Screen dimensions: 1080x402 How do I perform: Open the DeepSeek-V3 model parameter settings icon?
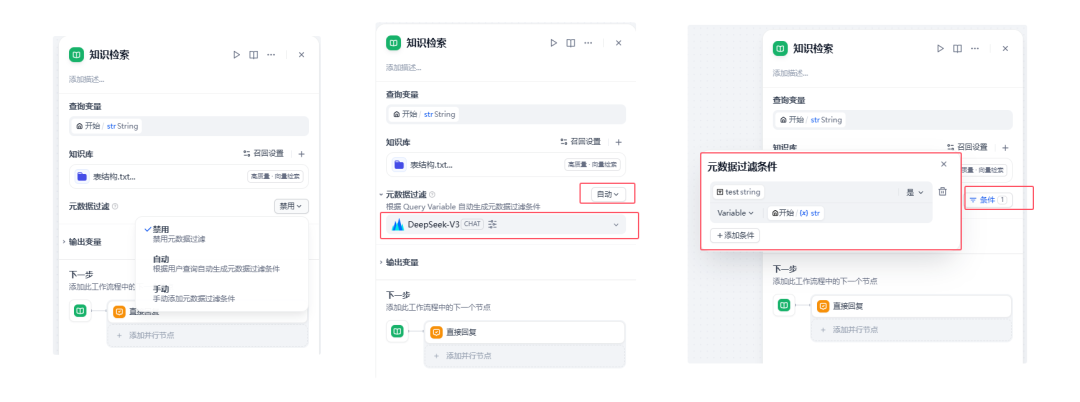pos(492,224)
